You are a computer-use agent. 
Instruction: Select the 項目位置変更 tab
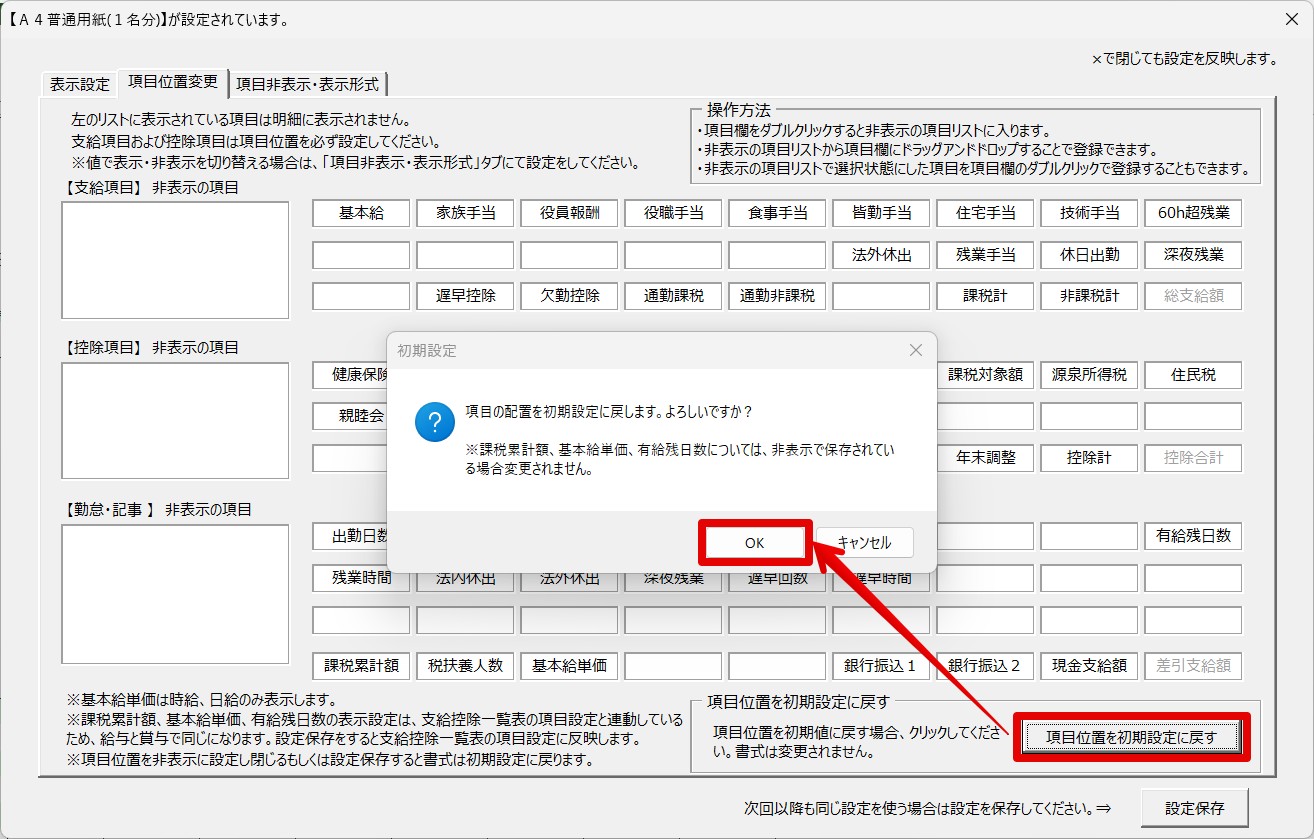coord(173,82)
